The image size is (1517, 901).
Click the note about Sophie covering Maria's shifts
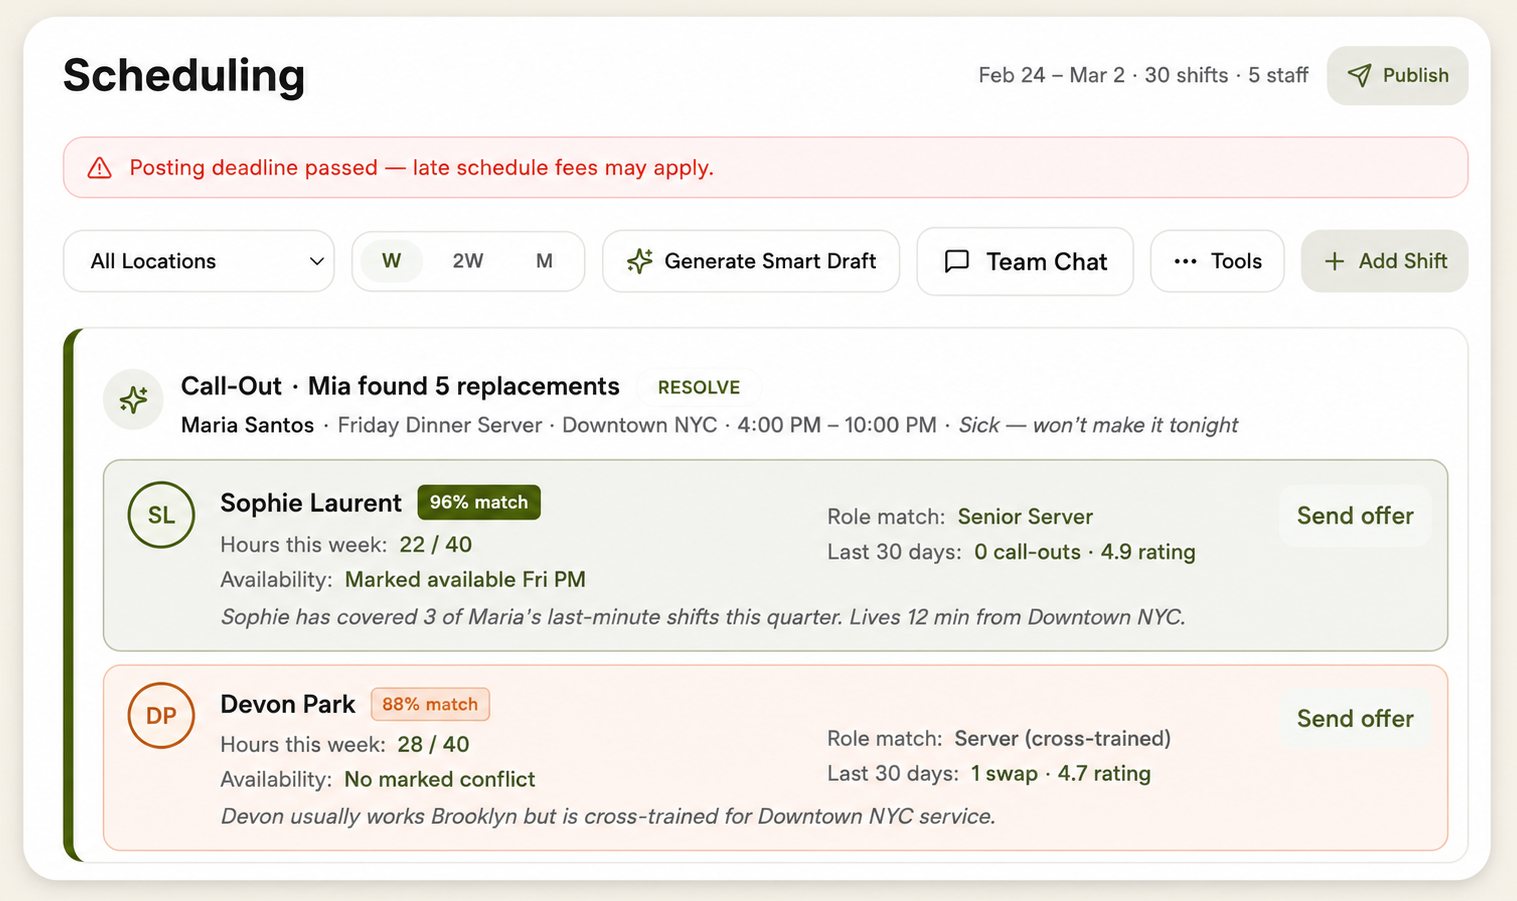703,617
